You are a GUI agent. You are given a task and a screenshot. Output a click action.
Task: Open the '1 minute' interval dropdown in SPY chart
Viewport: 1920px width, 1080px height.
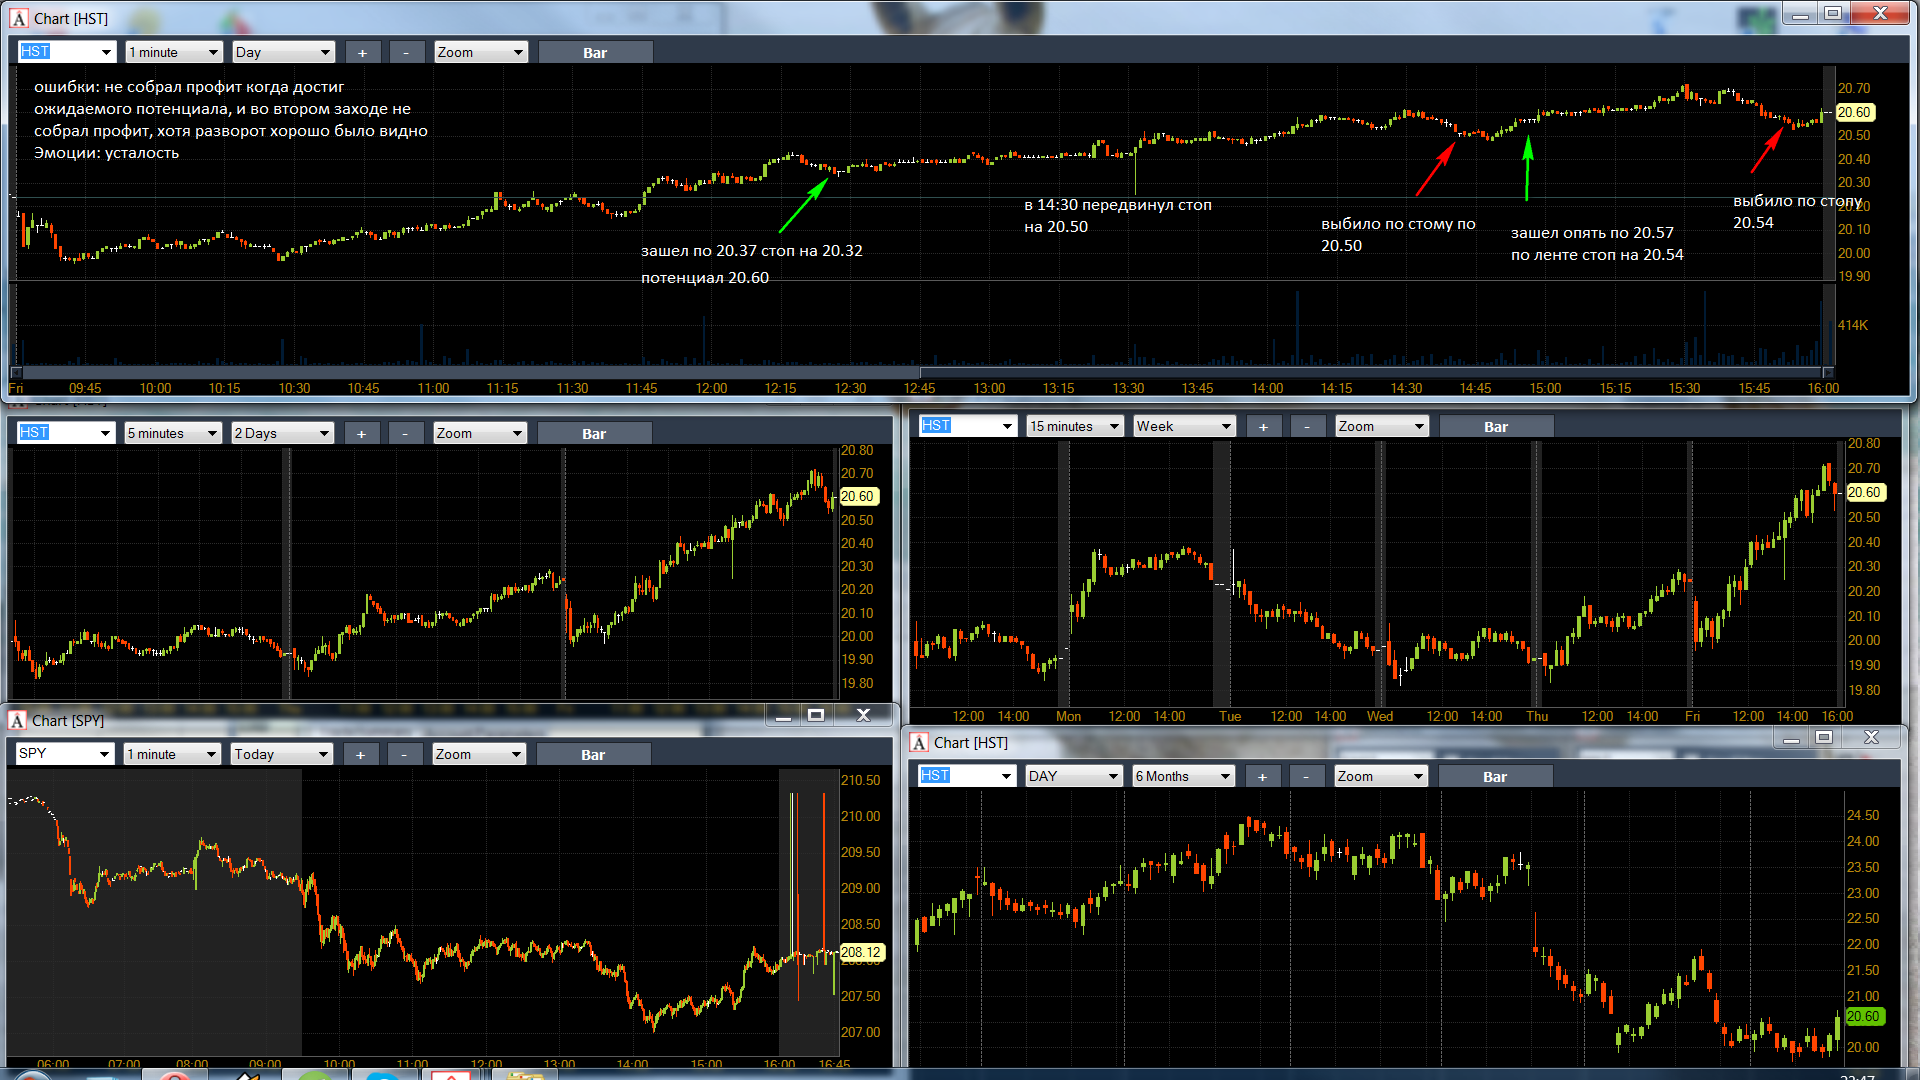pyautogui.click(x=172, y=754)
